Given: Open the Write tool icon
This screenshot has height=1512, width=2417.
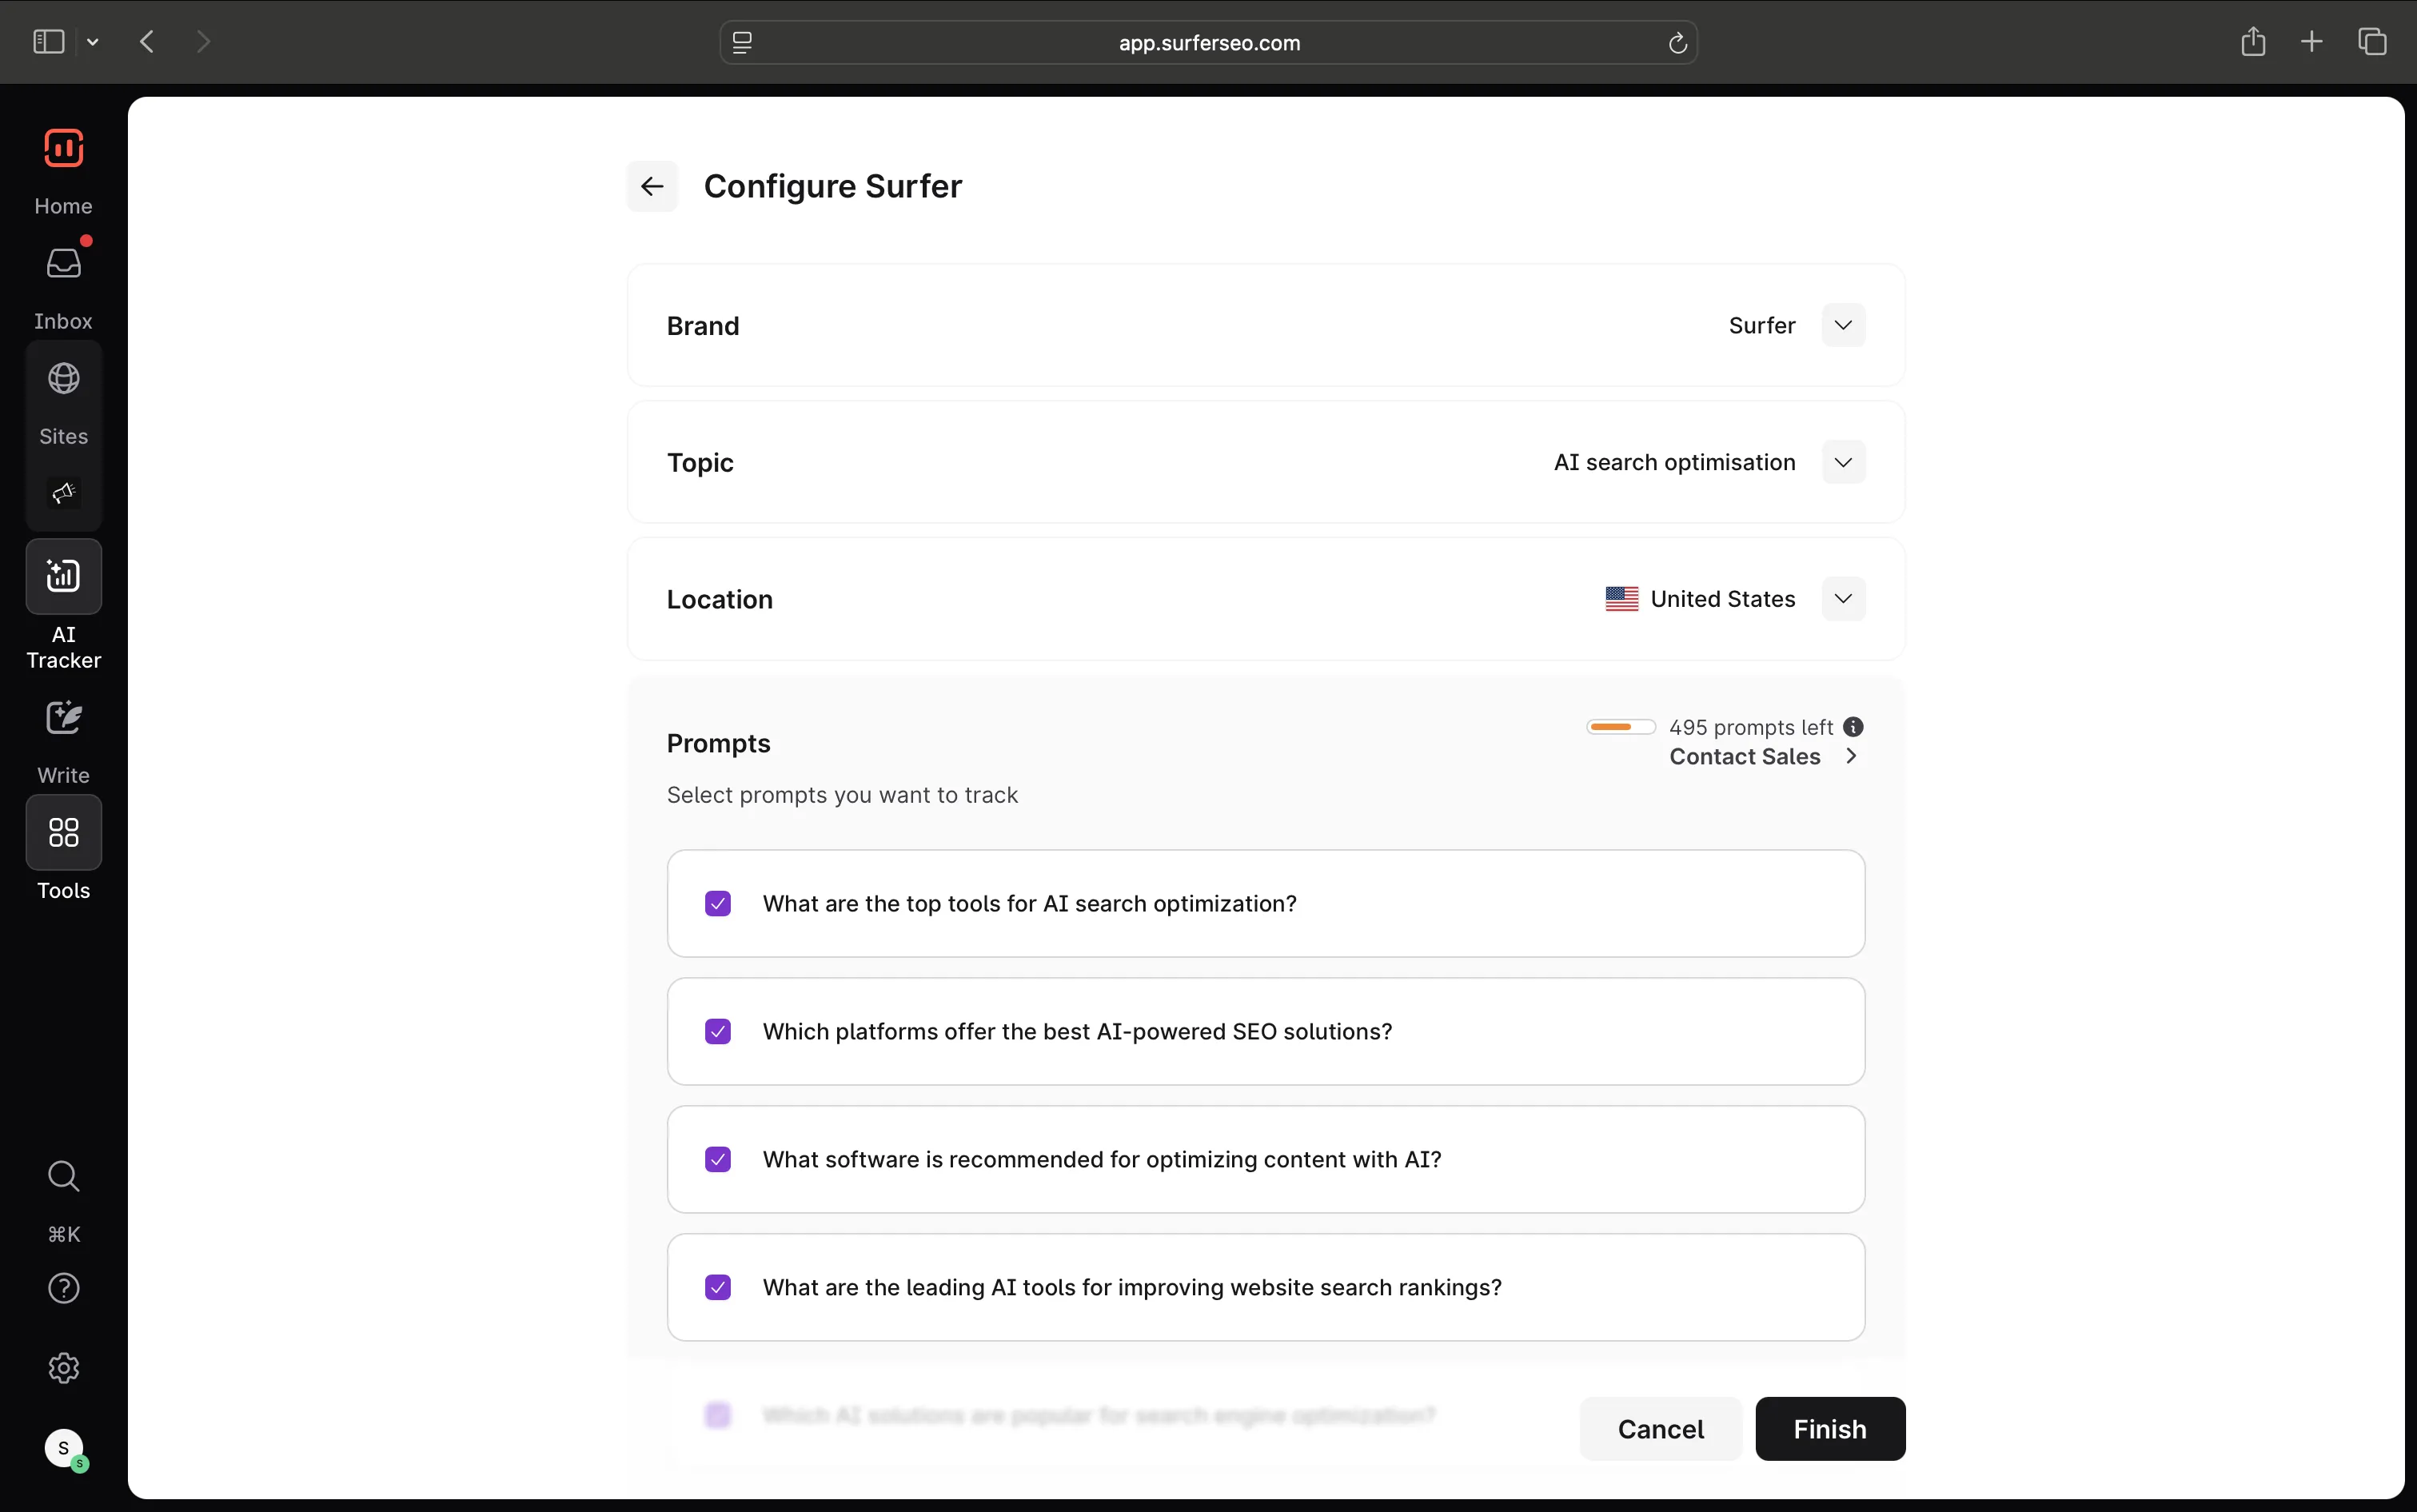Looking at the screenshot, I should pyautogui.click(x=63, y=718).
